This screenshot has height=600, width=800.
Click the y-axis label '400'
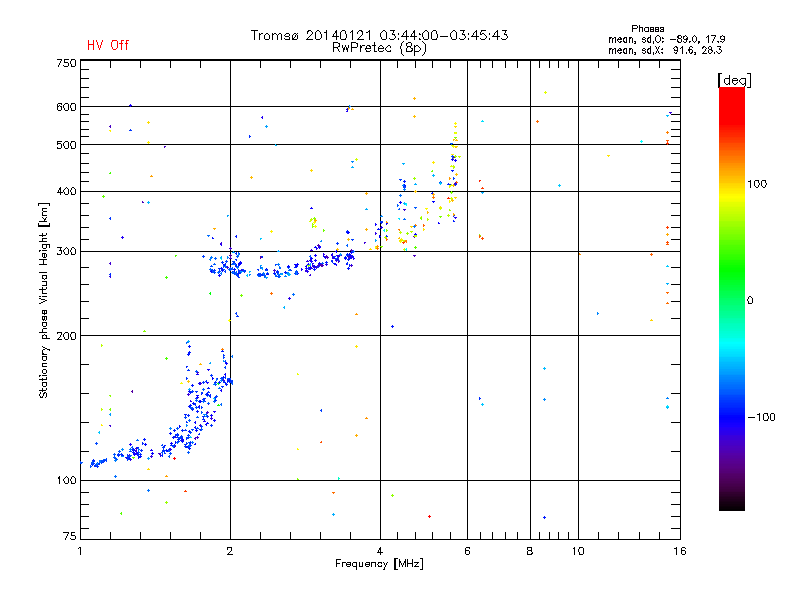coord(66,192)
